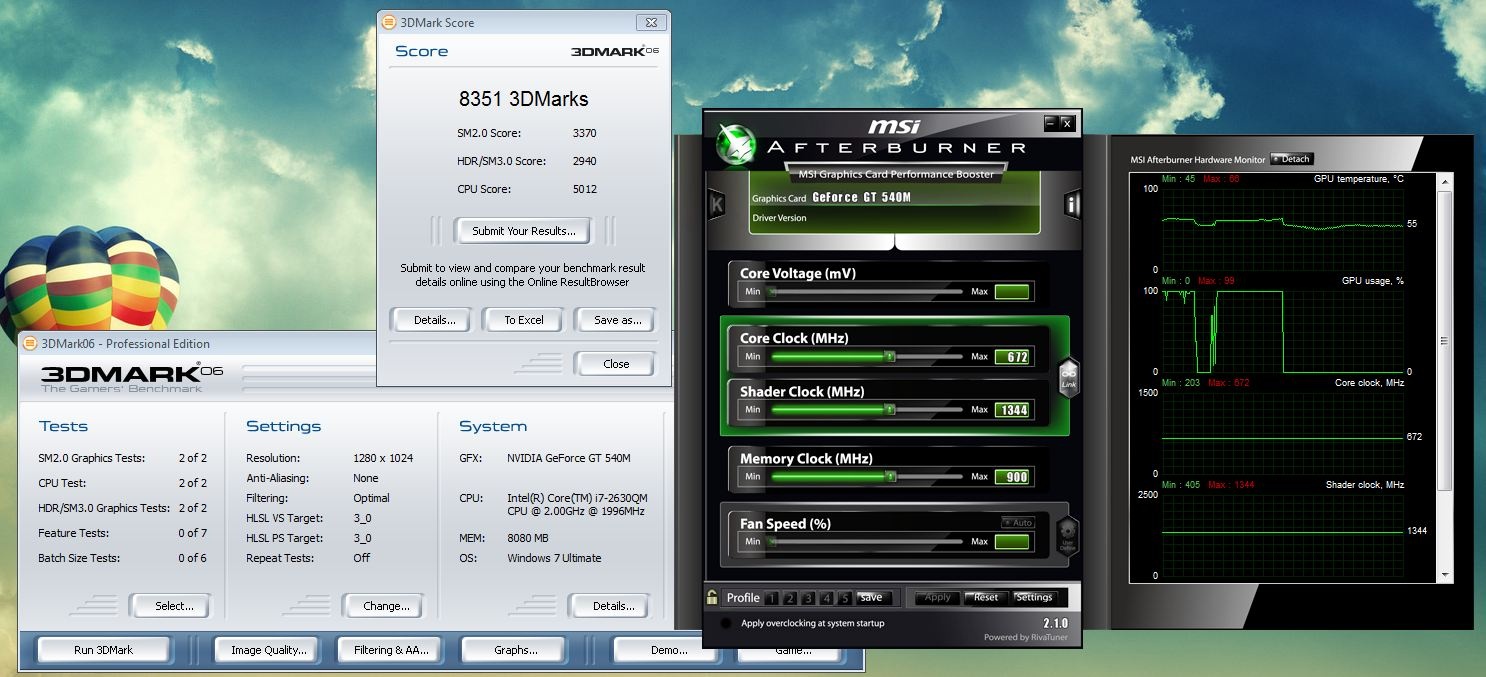This screenshot has height=677, width=1486.
Task: Click the Save as... button
Action: (x=617, y=320)
